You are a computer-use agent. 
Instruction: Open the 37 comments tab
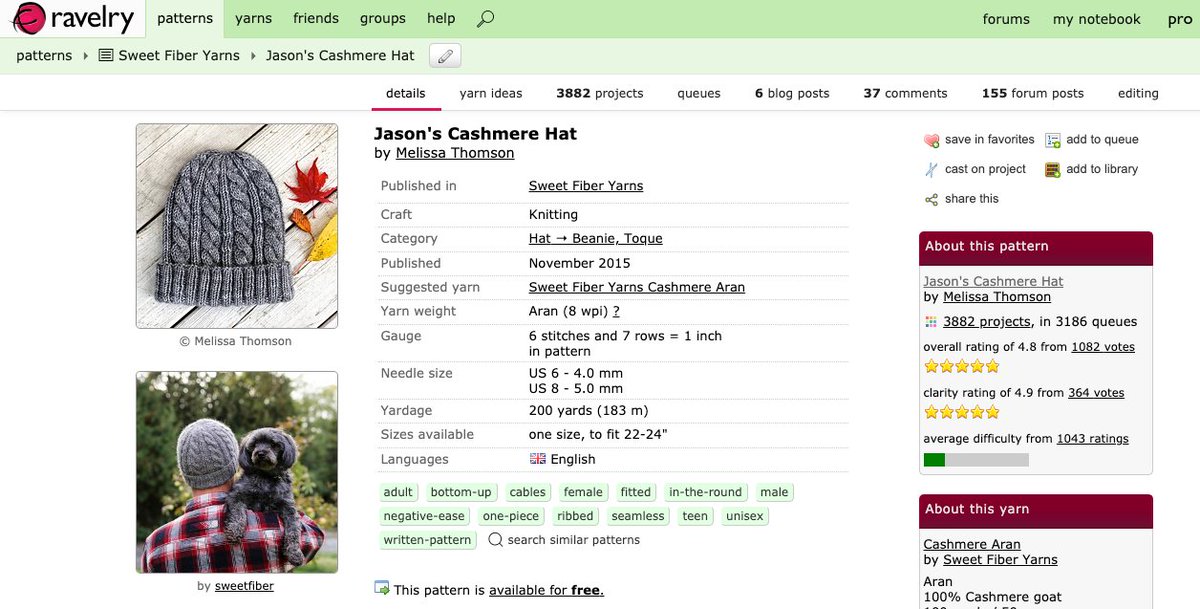coord(906,94)
